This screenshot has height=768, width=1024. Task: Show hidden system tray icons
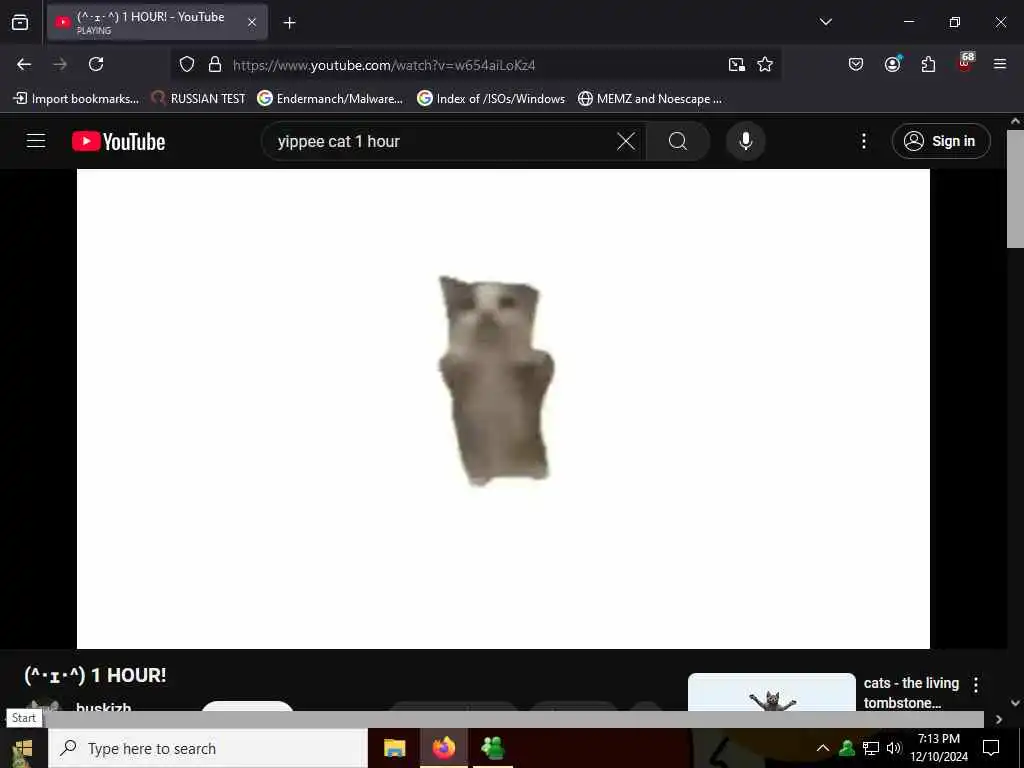[823, 748]
